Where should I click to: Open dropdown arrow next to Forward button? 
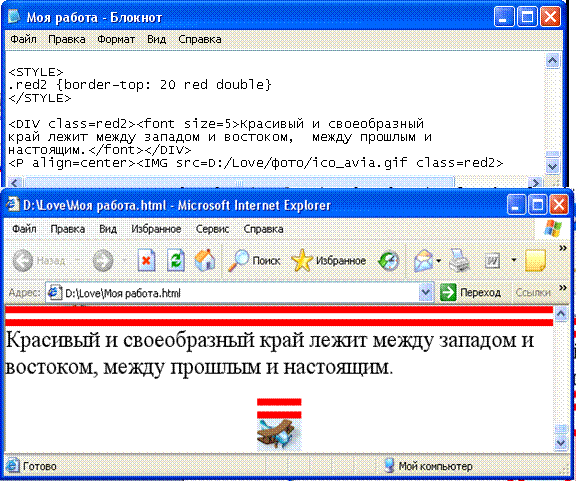[x=124, y=261]
